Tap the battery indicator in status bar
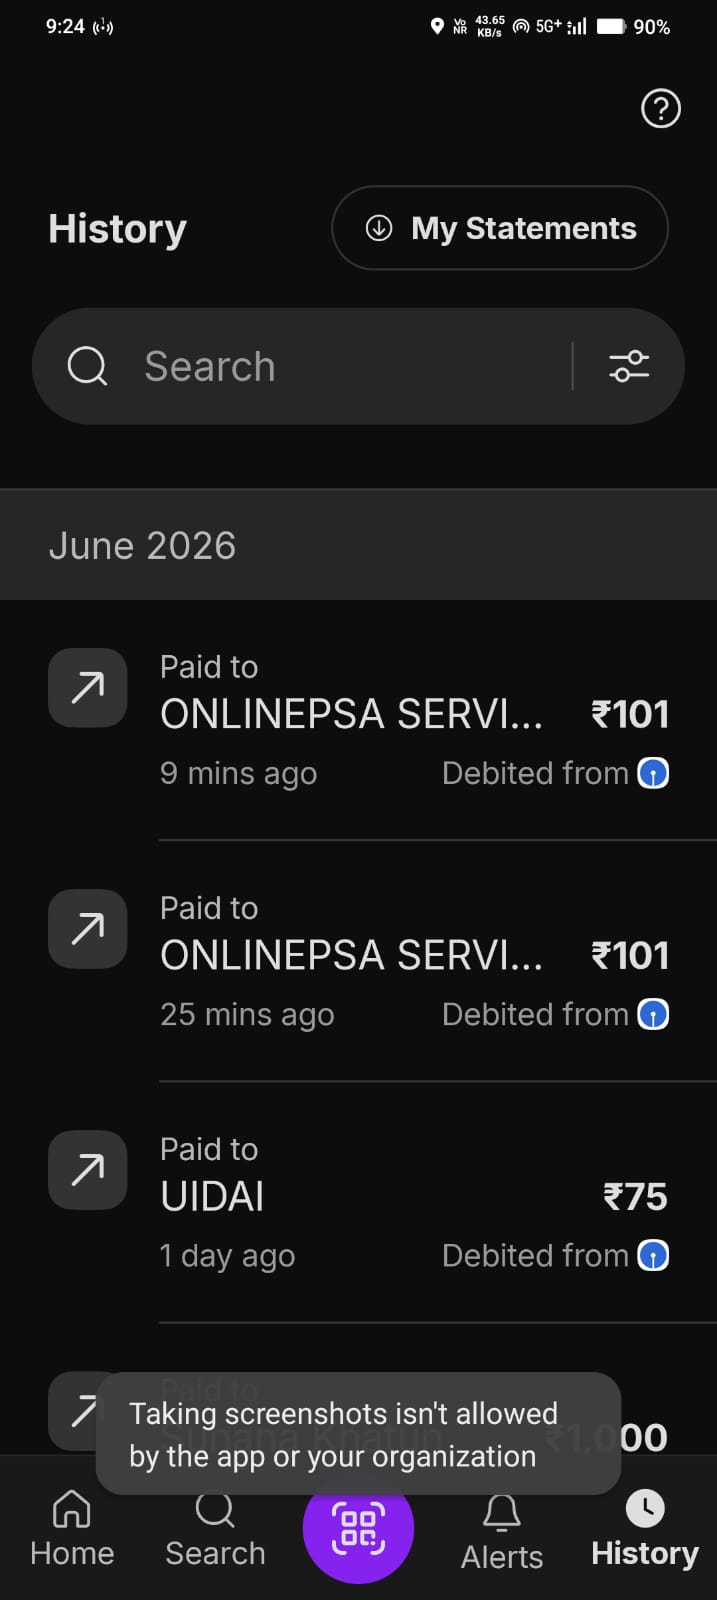The image size is (717, 1600). coord(611,27)
